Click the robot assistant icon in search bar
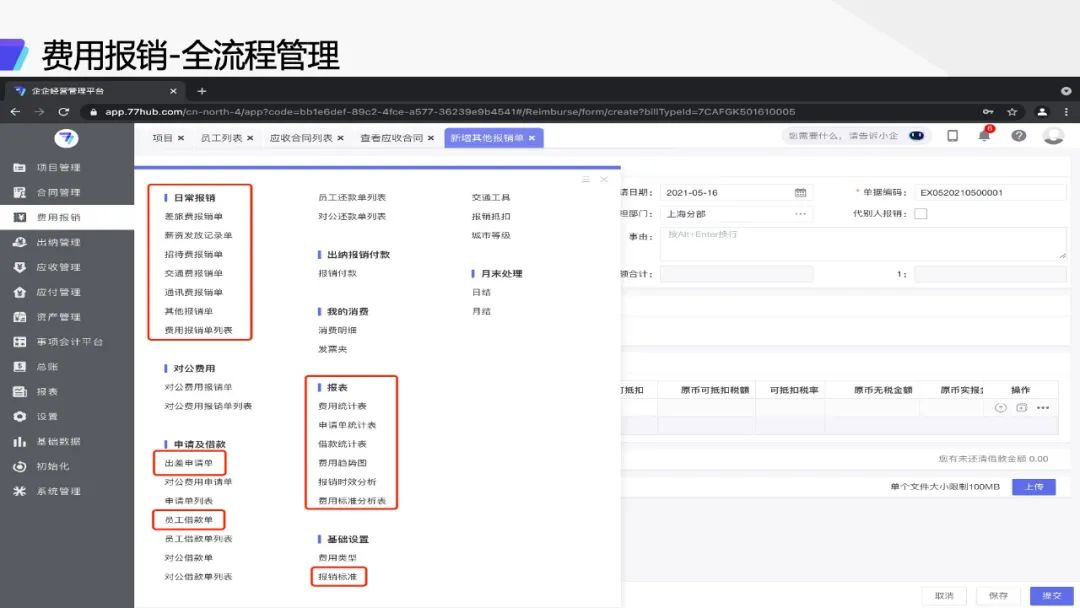The width and height of the screenshot is (1080, 608). coord(916,136)
